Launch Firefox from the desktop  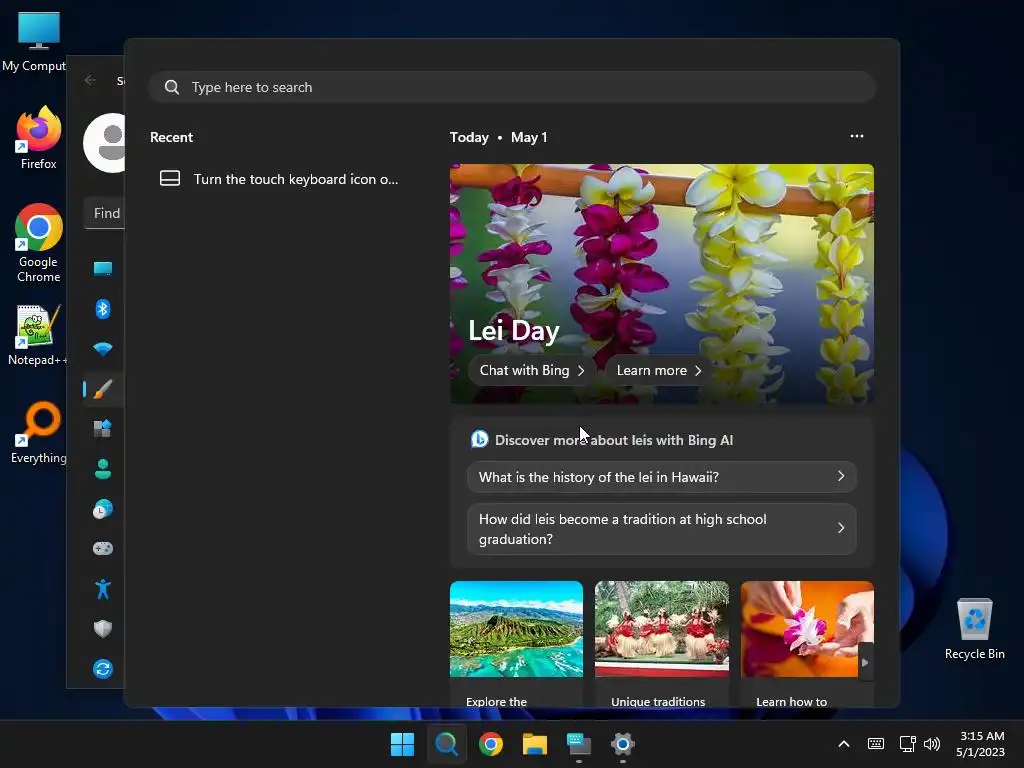(39, 138)
